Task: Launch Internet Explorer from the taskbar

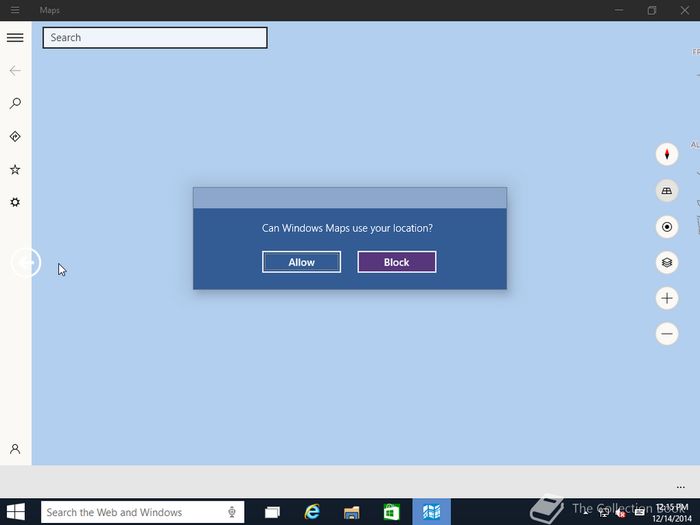Action: (x=312, y=512)
